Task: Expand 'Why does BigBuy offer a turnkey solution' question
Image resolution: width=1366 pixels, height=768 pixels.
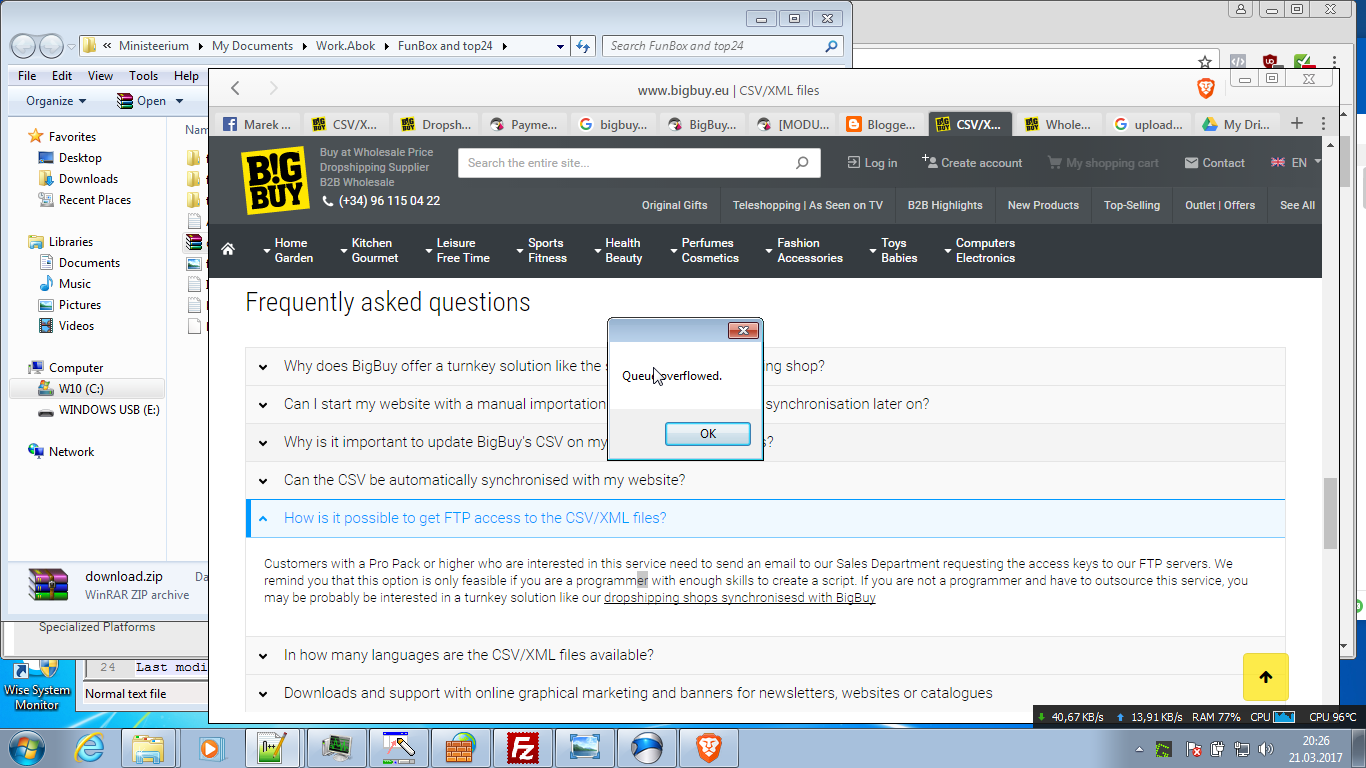Action: [x=765, y=366]
